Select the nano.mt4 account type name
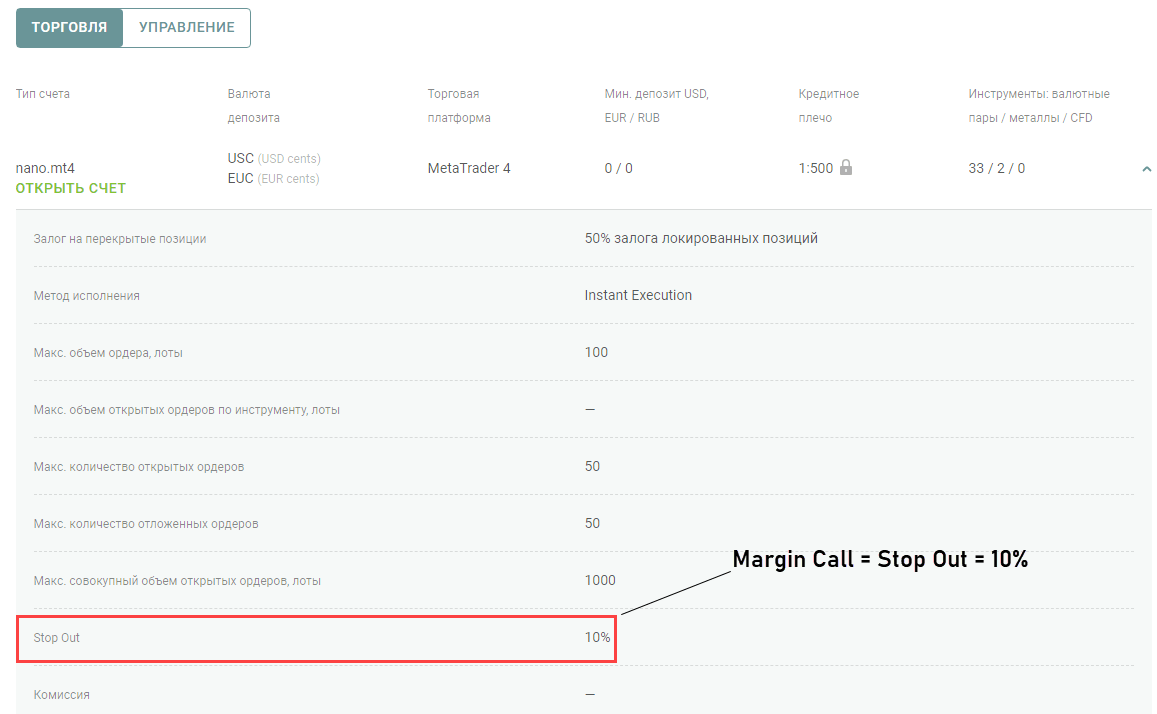Viewport: 1157px width, 714px height. click(x=45, y=168)
